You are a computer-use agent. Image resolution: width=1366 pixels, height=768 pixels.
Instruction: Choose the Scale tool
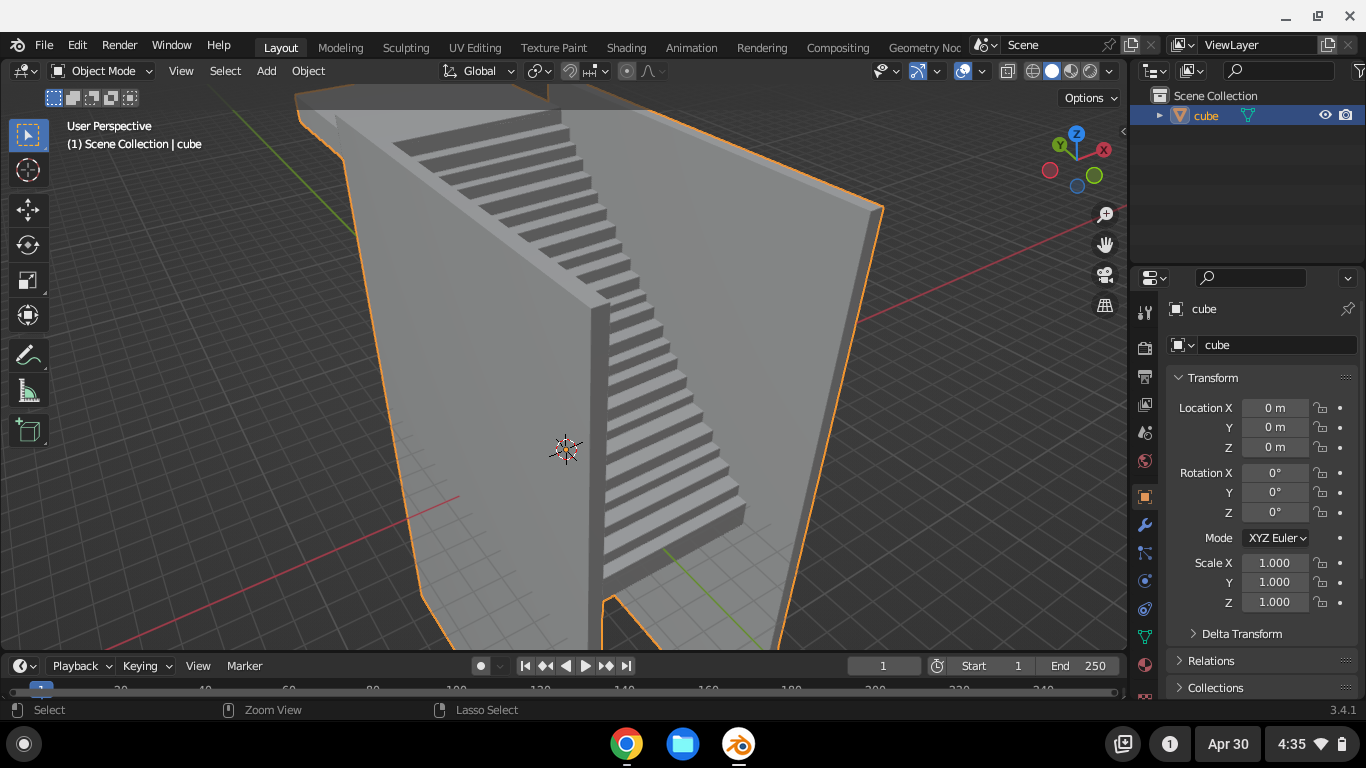(28, 281)
